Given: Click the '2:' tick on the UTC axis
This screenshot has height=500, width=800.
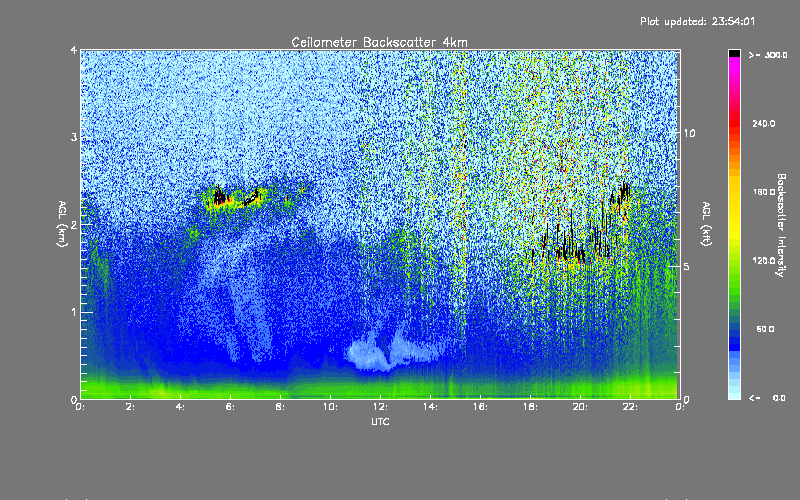Looking at the screenshot, I should click(x=130, y=407).
